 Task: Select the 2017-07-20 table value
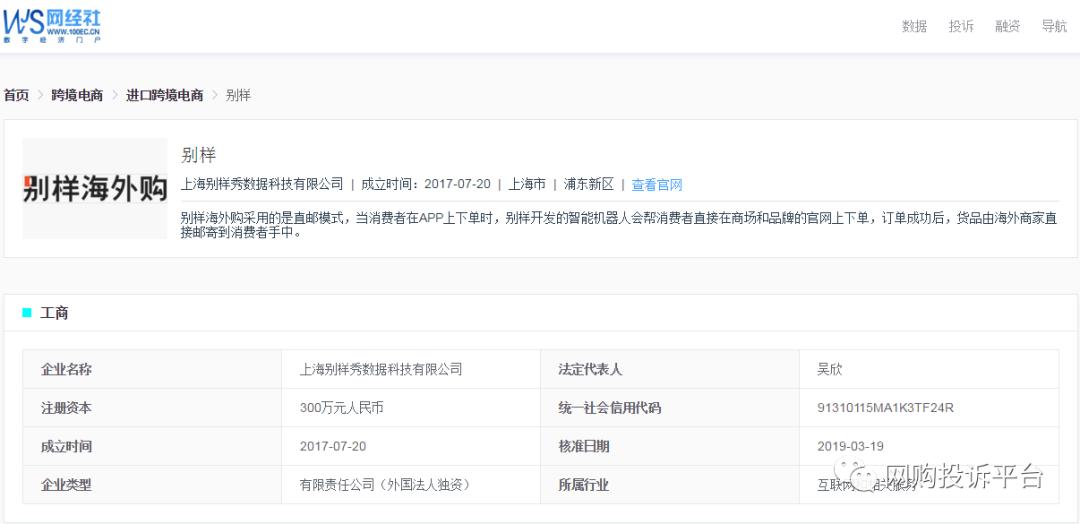point(333,447)
